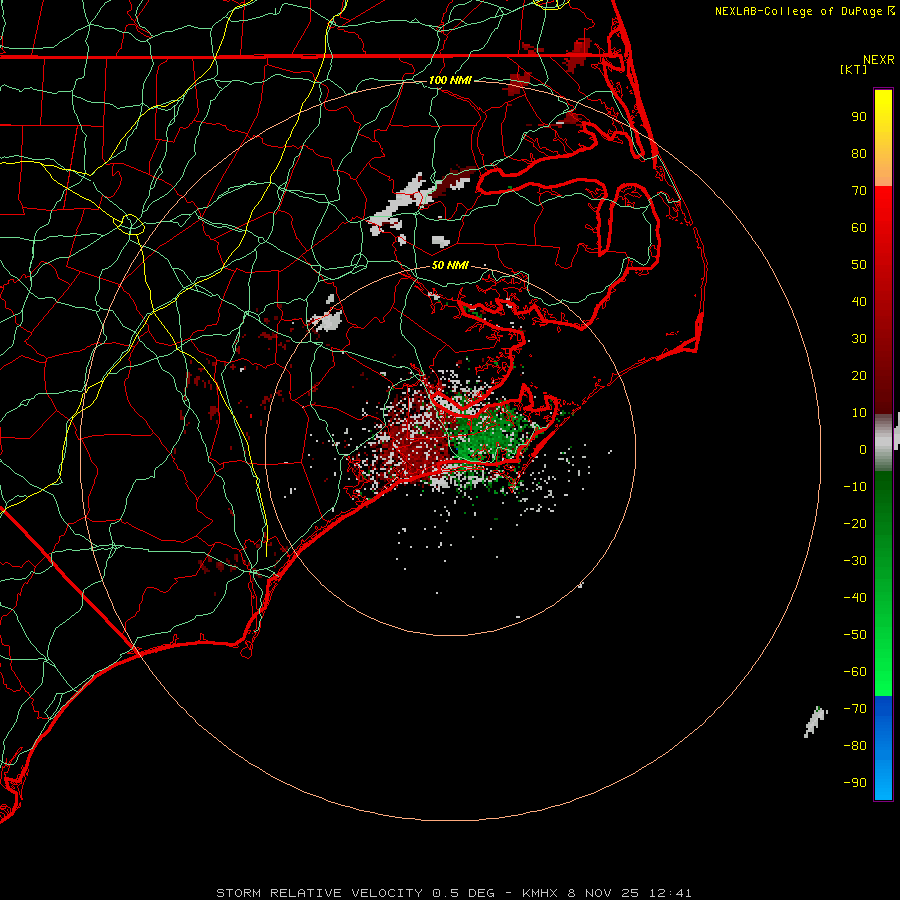Click the 0 value on the velocity scale

pyautogui.click(x=863, y=450)
